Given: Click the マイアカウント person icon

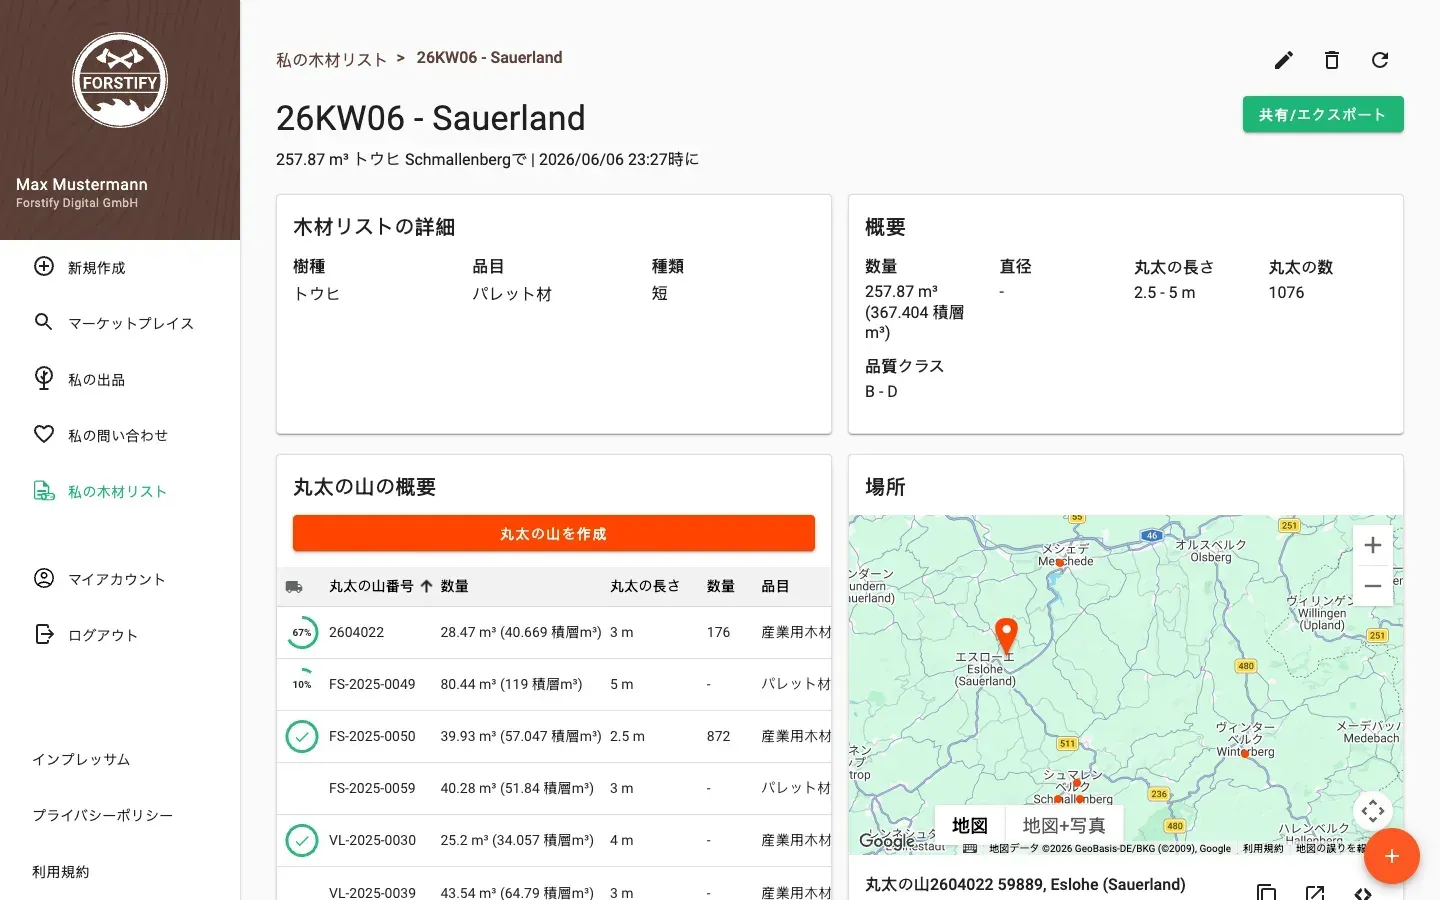Looking at the screenshot, I should point(44,578).
